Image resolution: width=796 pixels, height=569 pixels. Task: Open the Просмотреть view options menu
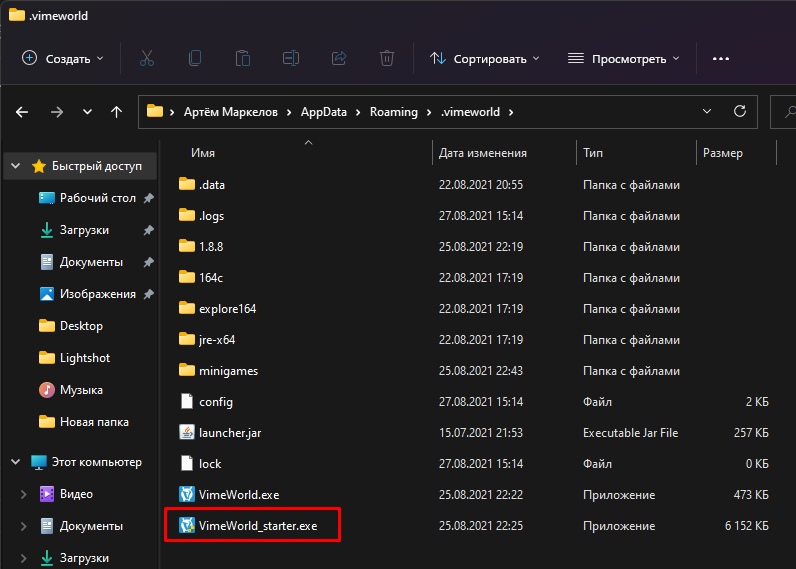[624, 59]
